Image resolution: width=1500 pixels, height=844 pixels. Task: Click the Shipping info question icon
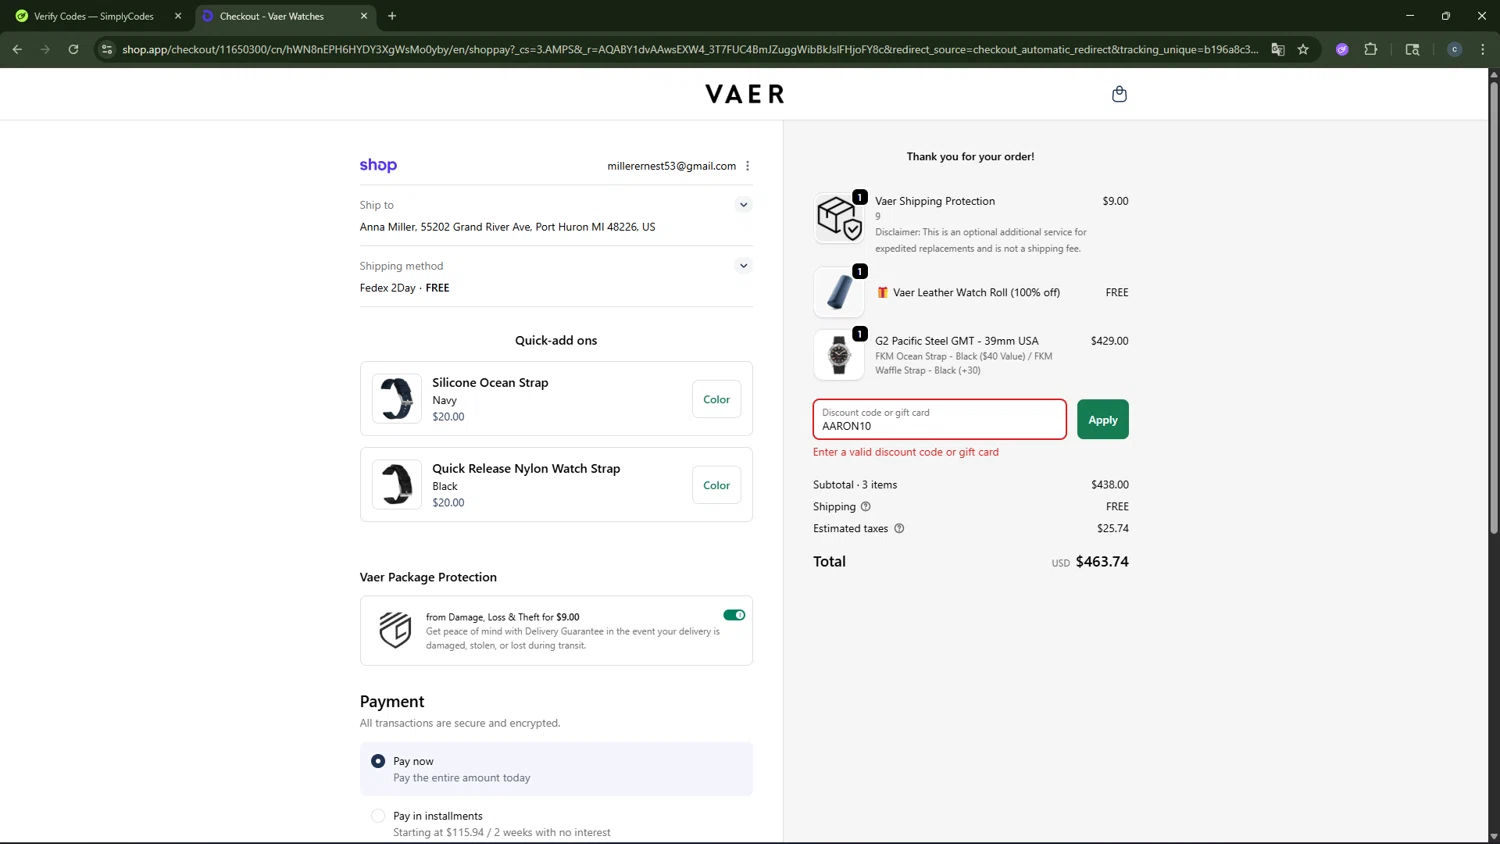(x=866, y=507)
